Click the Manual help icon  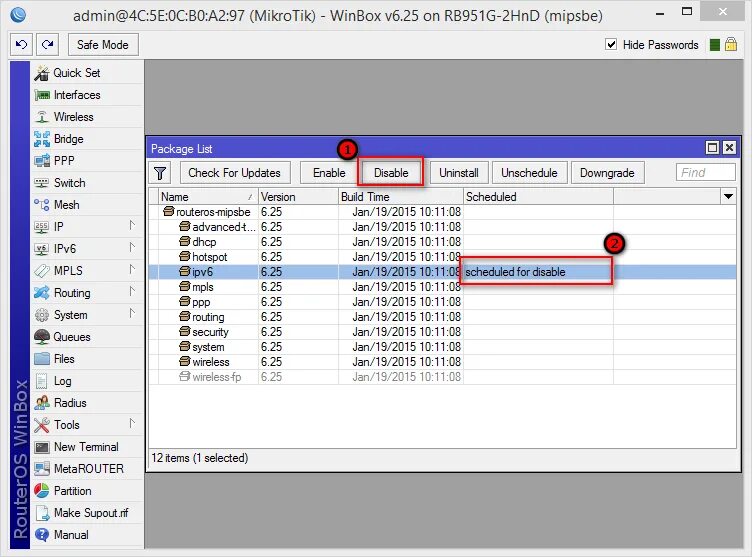(42, 535)
